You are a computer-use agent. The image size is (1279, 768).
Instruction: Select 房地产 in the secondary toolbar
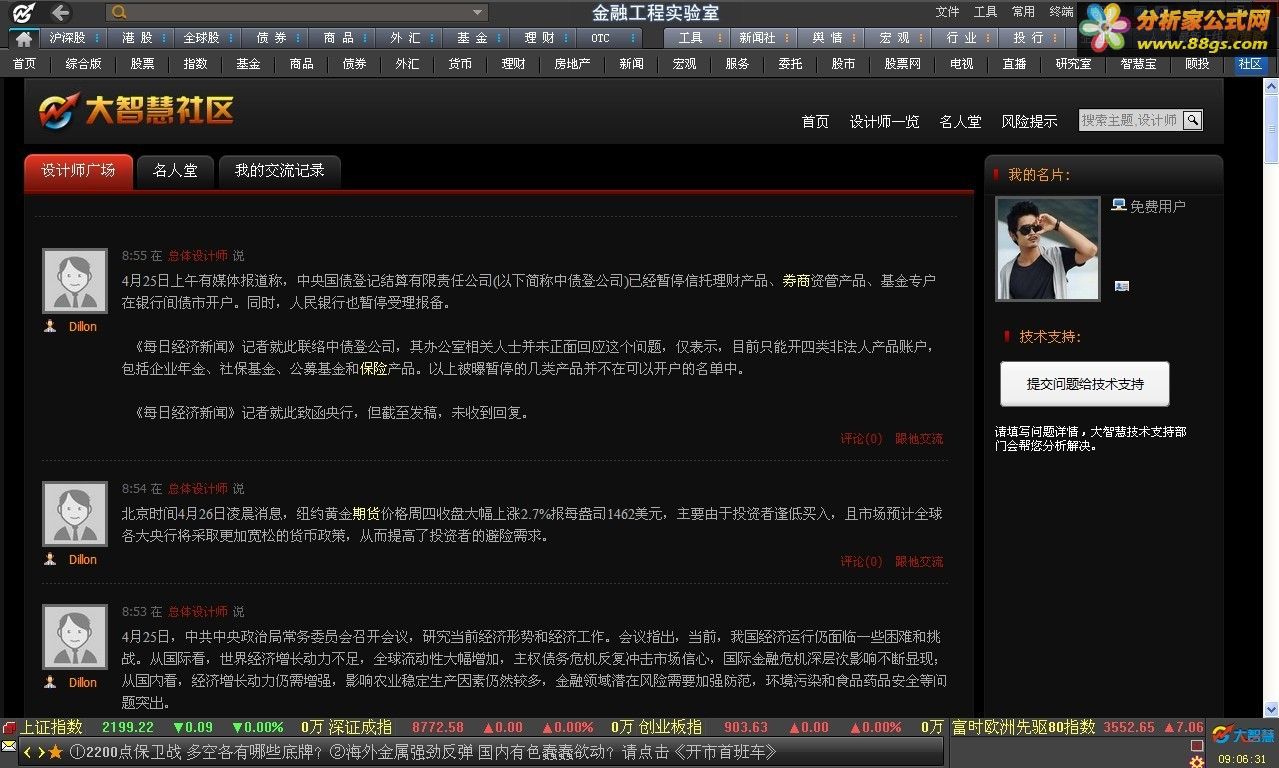tap(572, 63)
